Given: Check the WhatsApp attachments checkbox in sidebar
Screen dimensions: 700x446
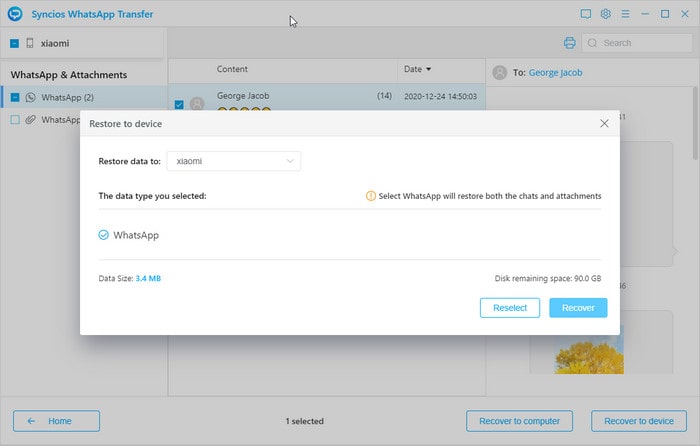Looking at the screenshot, I should click(x=15, y=120).
